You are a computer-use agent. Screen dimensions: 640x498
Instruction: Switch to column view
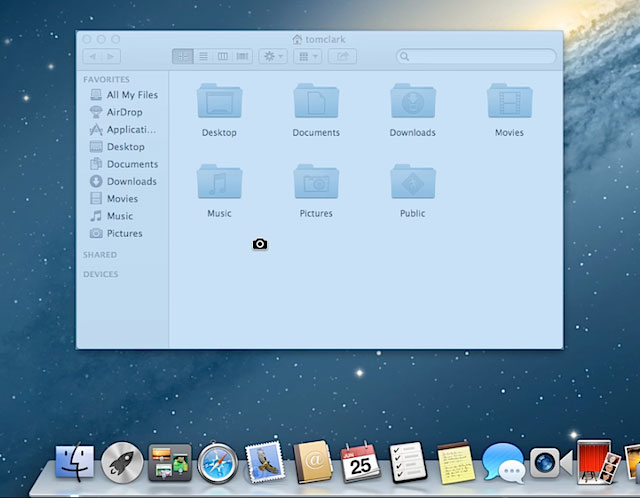[222, 56]
